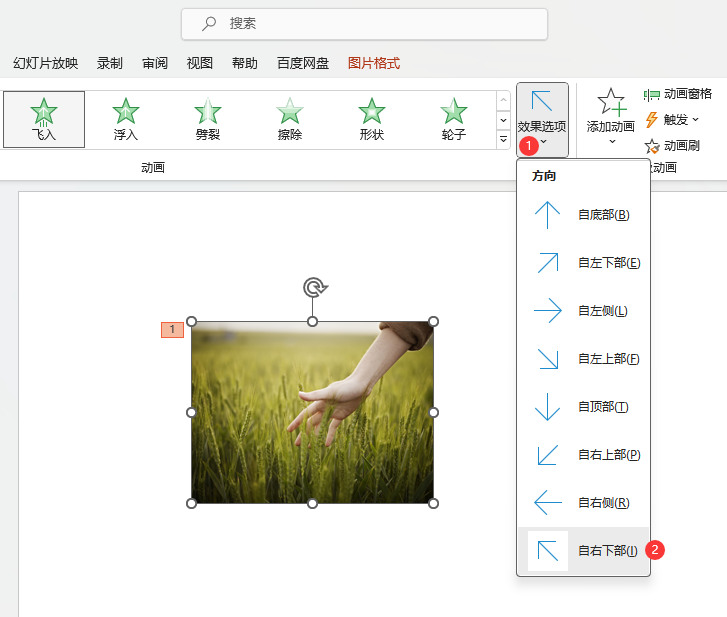Image resolution: width=727 pixels, height=617 pixels.
Task: Click the search magnifier icon
Action: pyautogui.click(x=209, y=23)
